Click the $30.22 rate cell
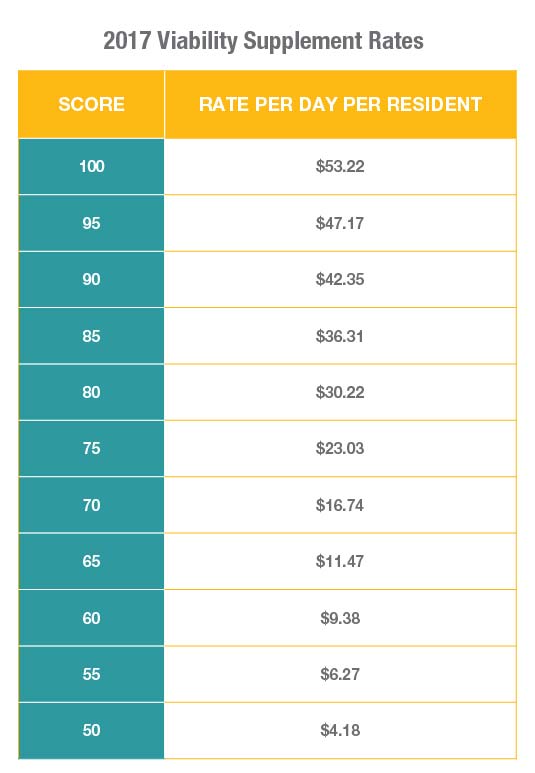Viewport: 535px width, 773px height. (340, 392)
